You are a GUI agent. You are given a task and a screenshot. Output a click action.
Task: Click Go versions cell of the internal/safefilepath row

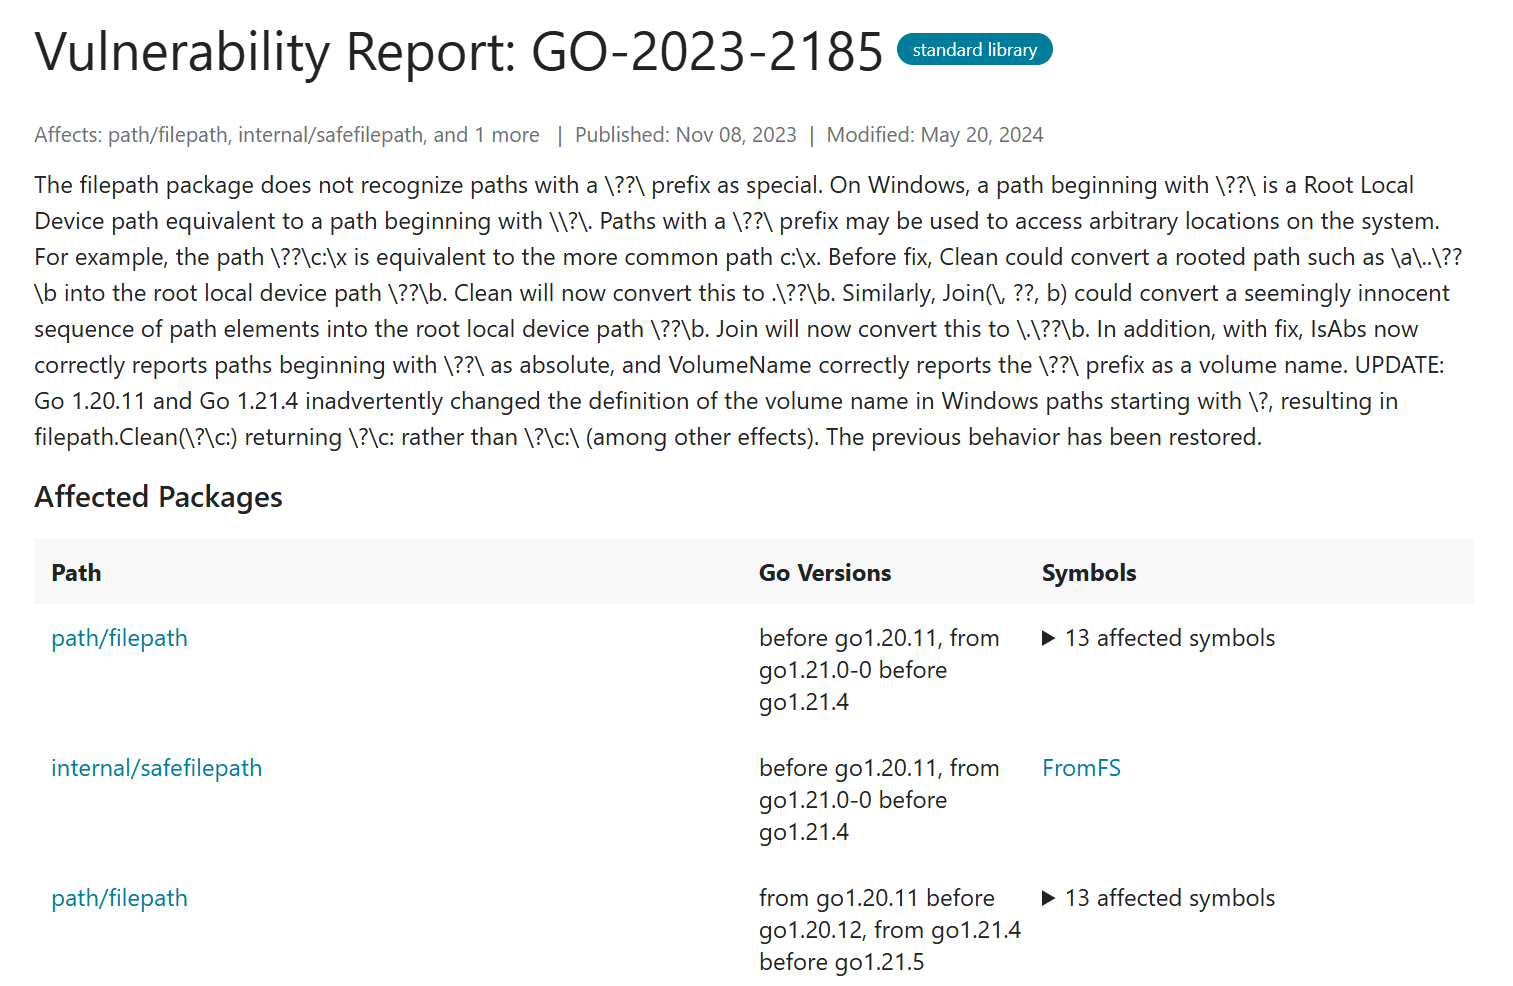(878, 800)
